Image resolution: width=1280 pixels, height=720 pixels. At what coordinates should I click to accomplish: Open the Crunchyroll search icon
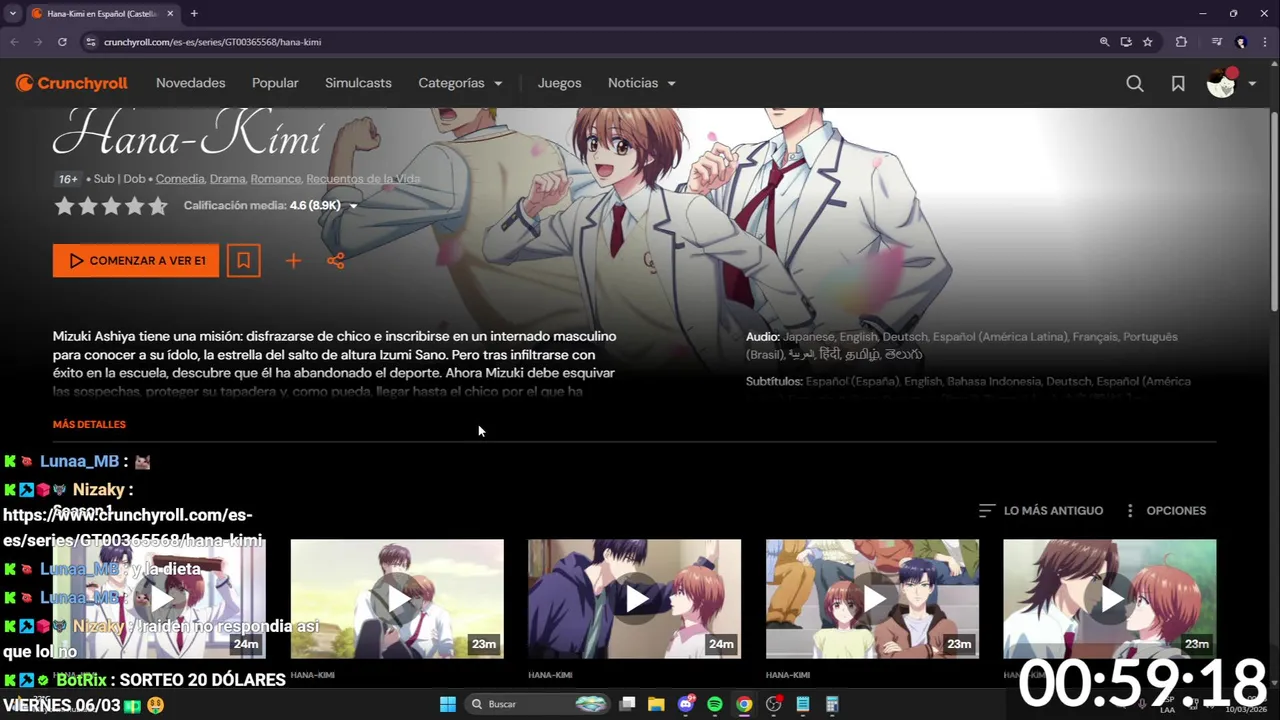pyautogui.click(x=1134, y=84)
